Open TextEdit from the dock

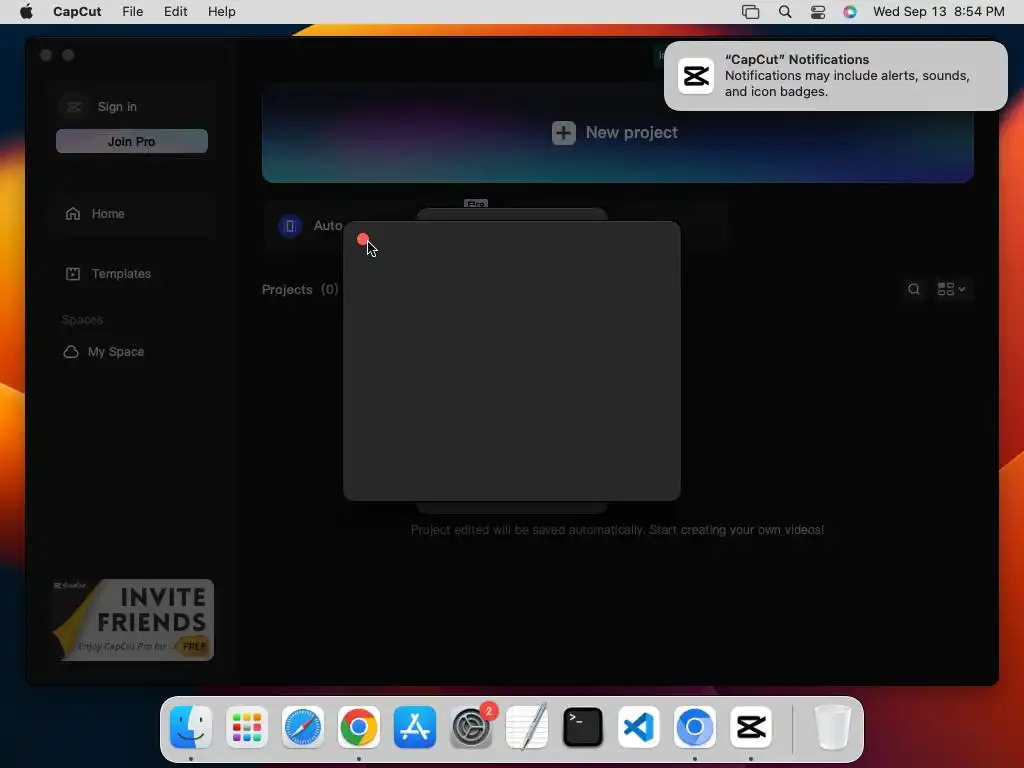pos(527,727)
